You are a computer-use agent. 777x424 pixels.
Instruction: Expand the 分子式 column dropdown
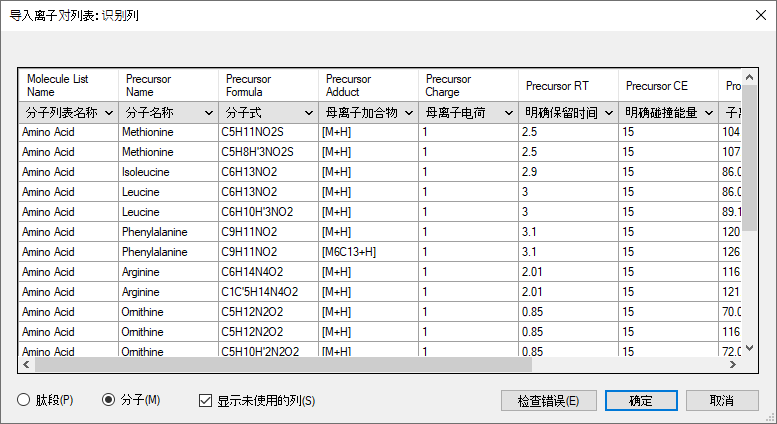308,113
